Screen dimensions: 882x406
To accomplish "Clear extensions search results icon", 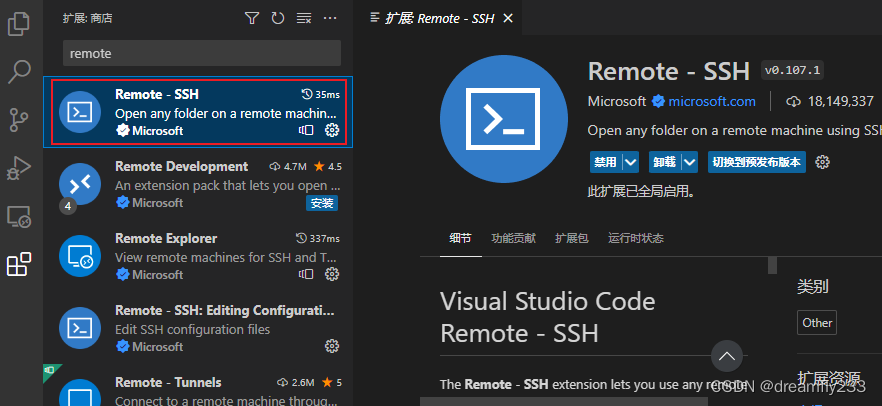I will pos(304,19).
